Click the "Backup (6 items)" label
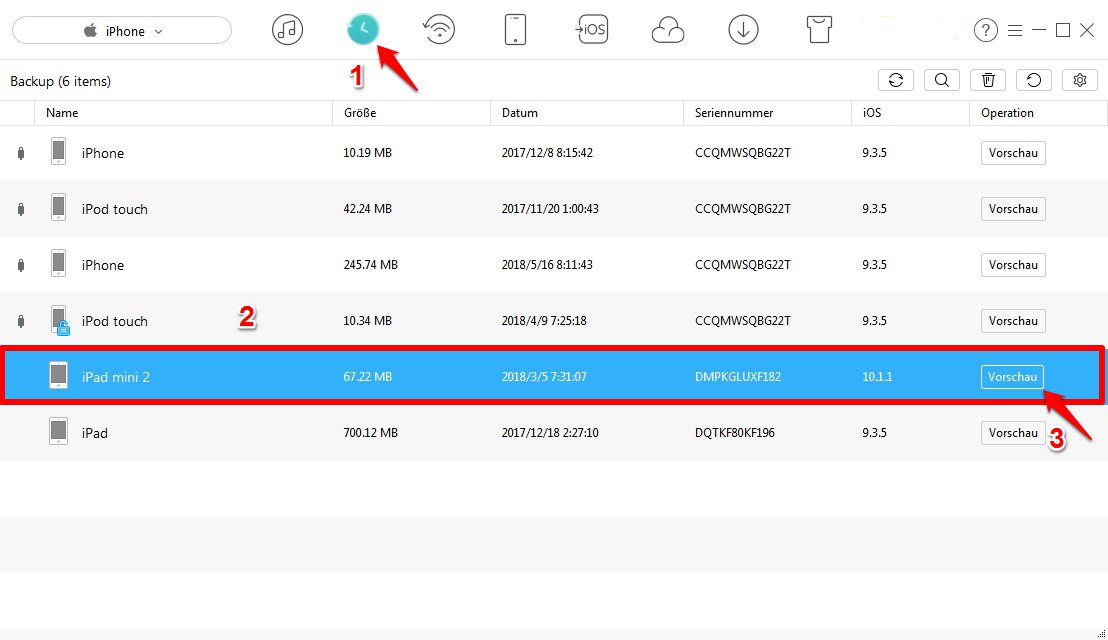1108x640 pixels. pyautogui.click(x=61, y=81)
